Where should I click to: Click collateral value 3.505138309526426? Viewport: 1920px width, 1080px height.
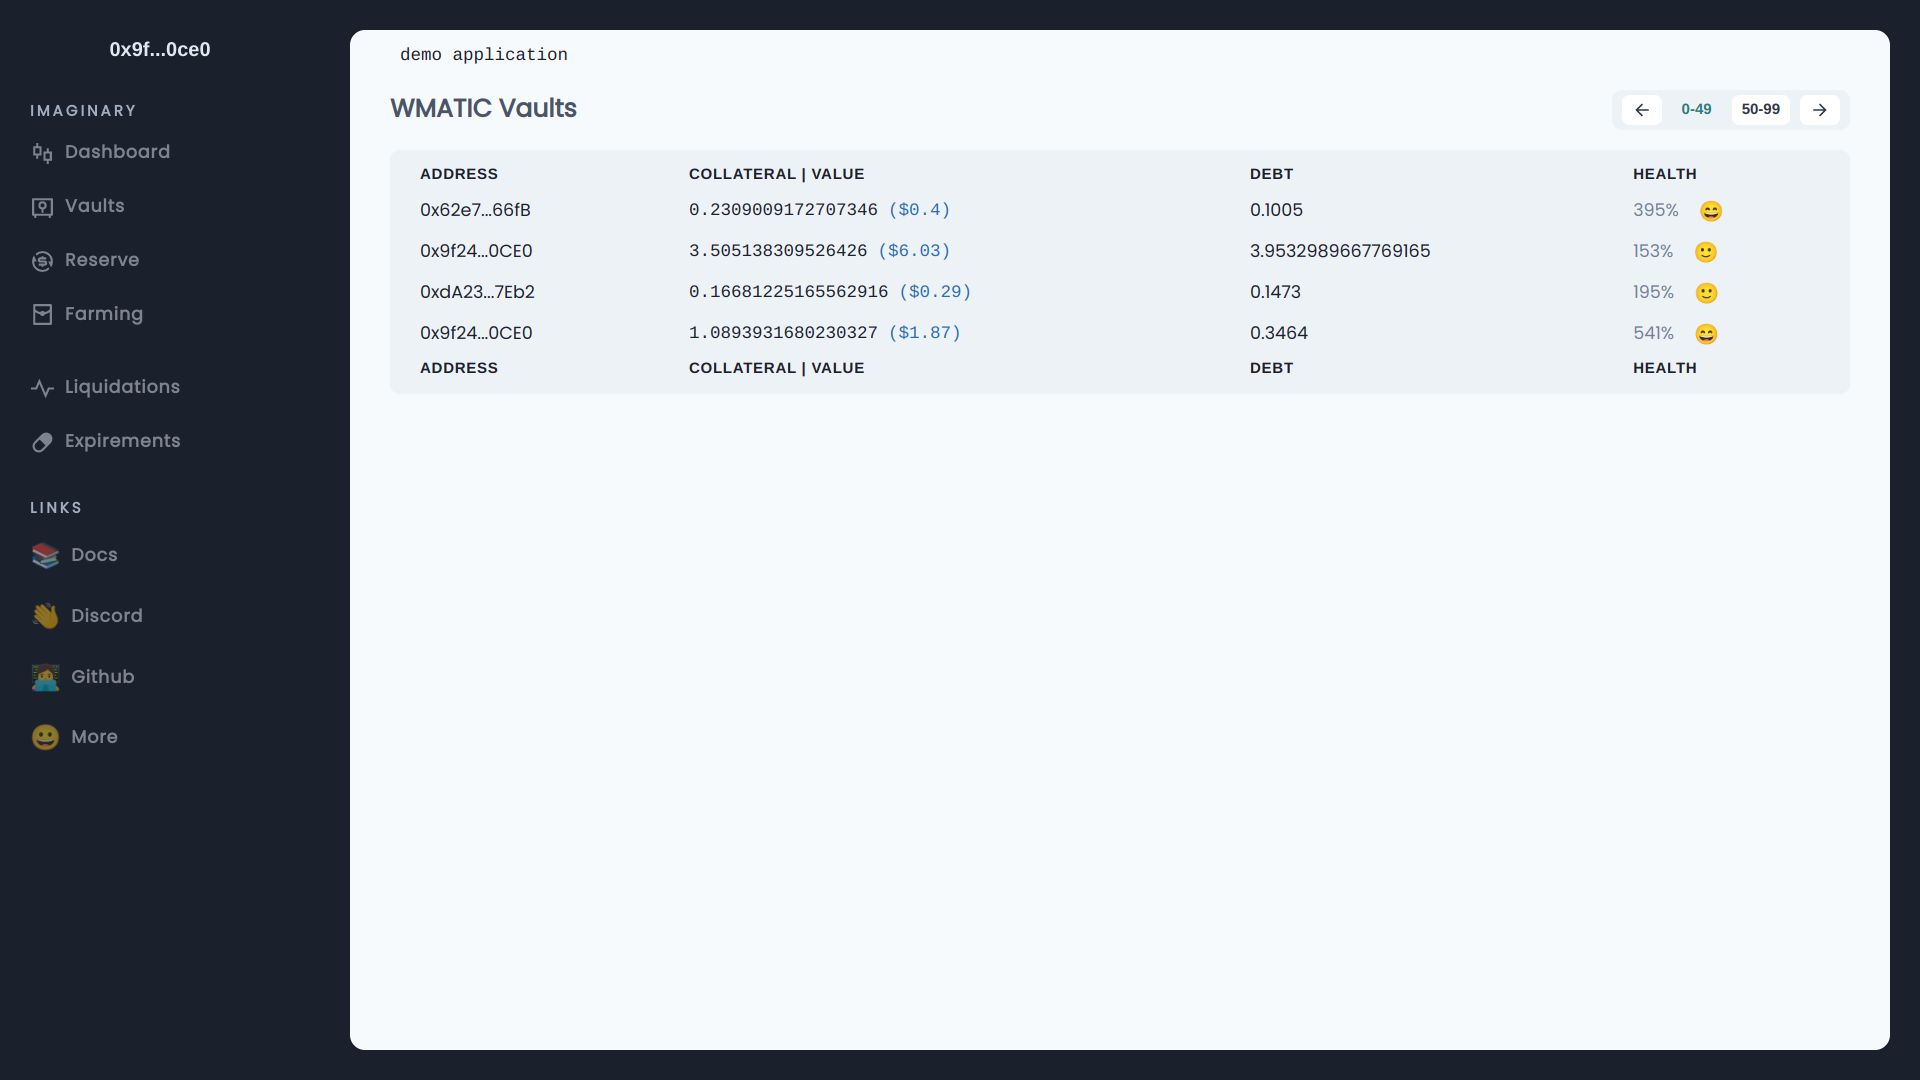(778, 251)
